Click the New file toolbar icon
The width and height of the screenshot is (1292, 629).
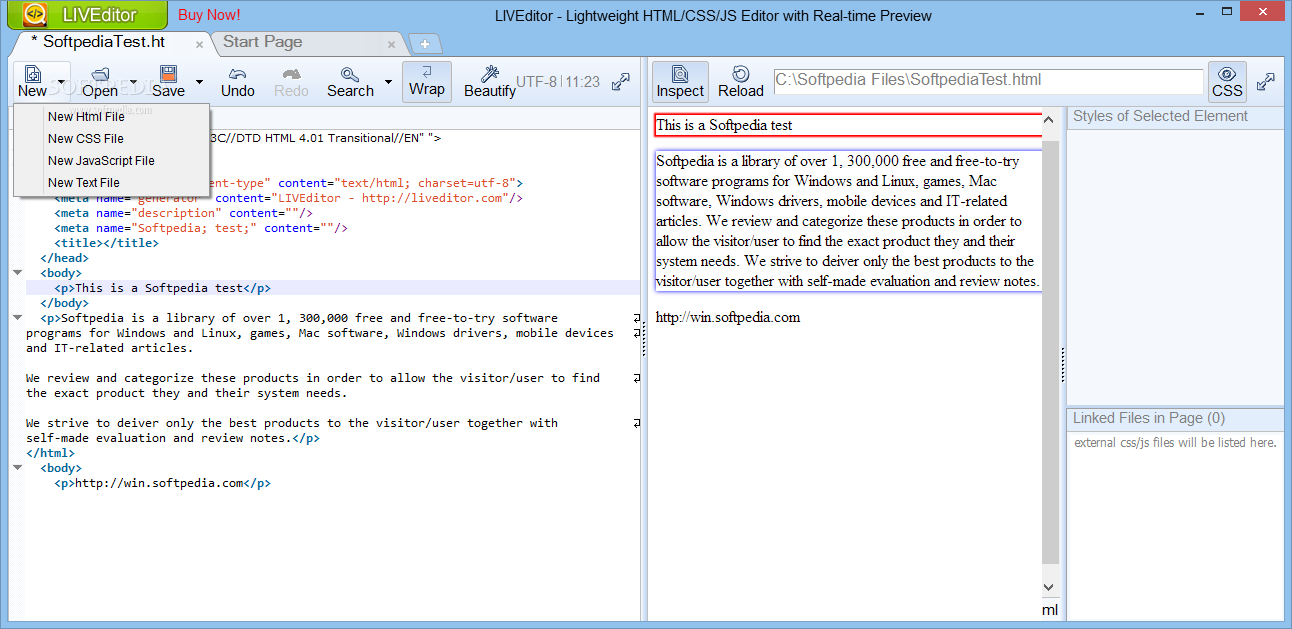click(x=32, y=74)
